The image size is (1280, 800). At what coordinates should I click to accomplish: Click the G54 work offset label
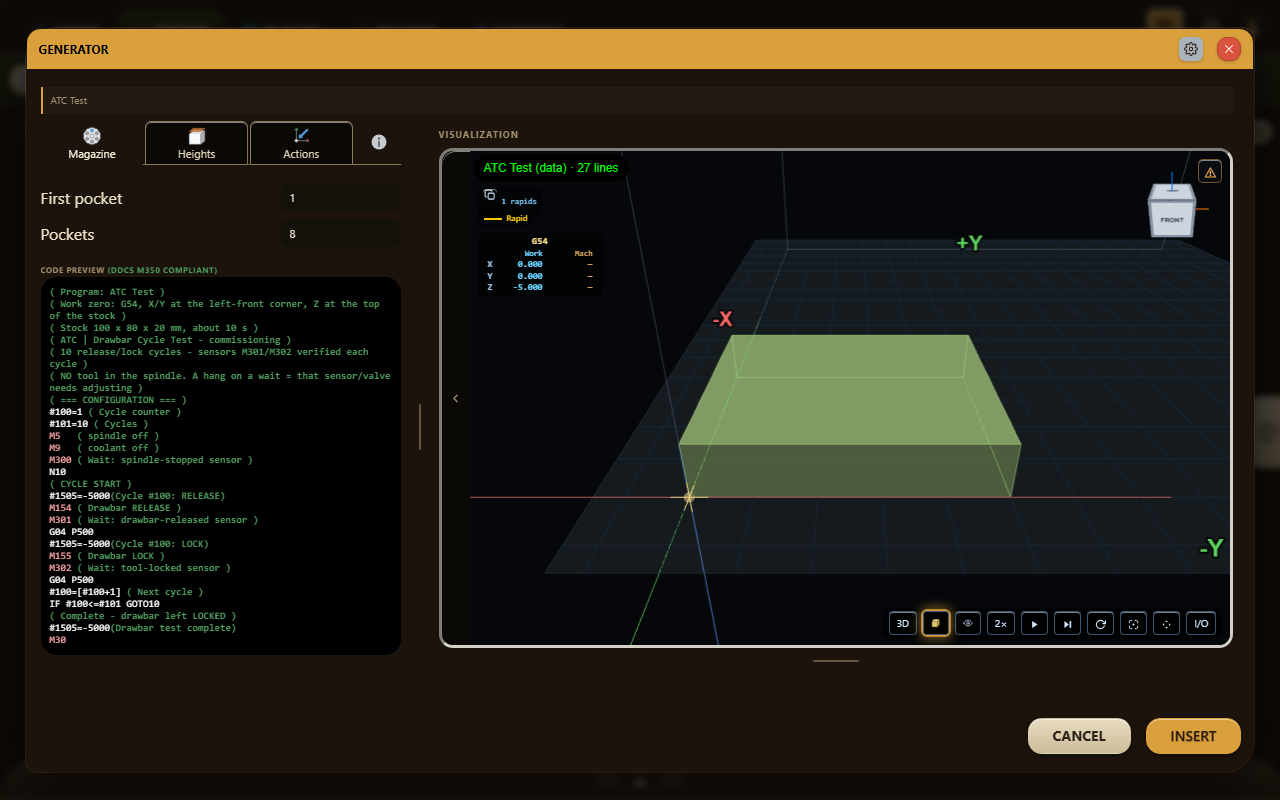coord(540,242)
